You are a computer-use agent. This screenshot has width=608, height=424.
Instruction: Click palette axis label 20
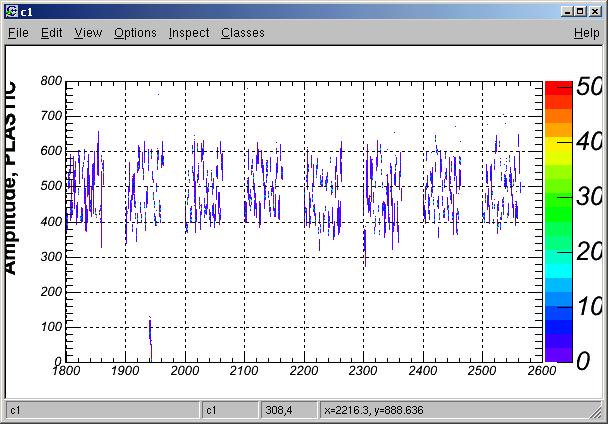pos(589,252)
